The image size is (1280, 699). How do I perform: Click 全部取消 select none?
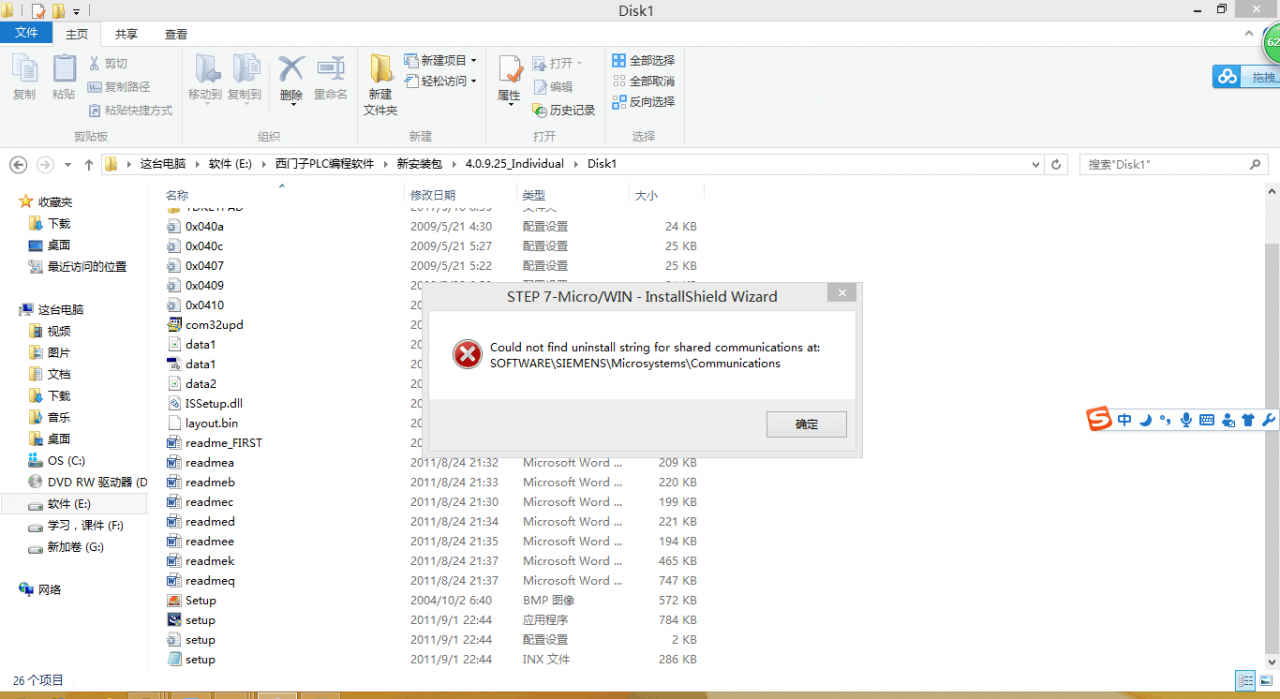(643, 81)
